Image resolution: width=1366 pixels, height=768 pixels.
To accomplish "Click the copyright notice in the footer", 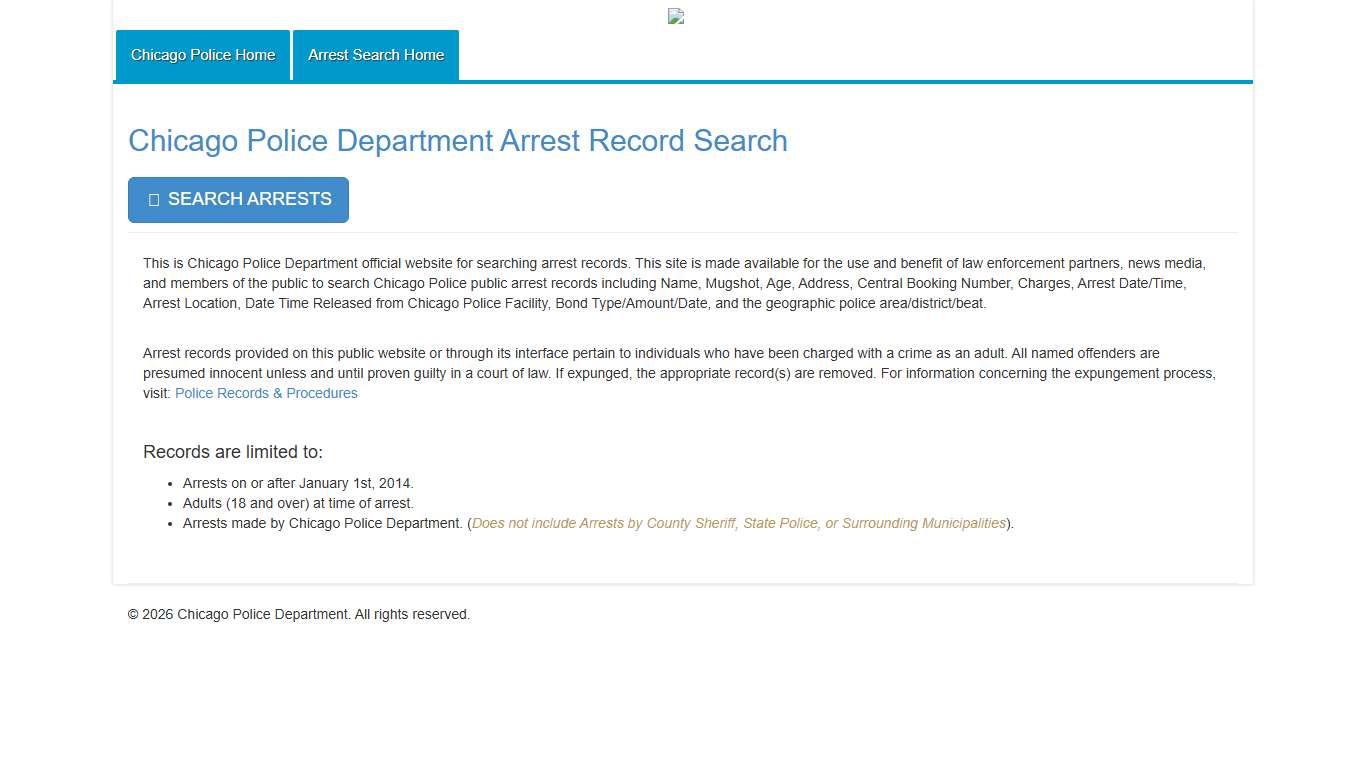I will click(x=298, y=614).
